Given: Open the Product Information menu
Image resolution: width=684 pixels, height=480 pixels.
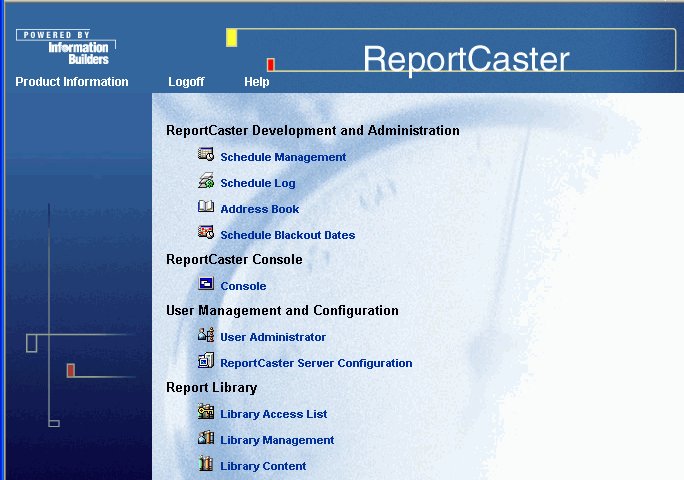Looking at the screenshot, I should point(72,82).
